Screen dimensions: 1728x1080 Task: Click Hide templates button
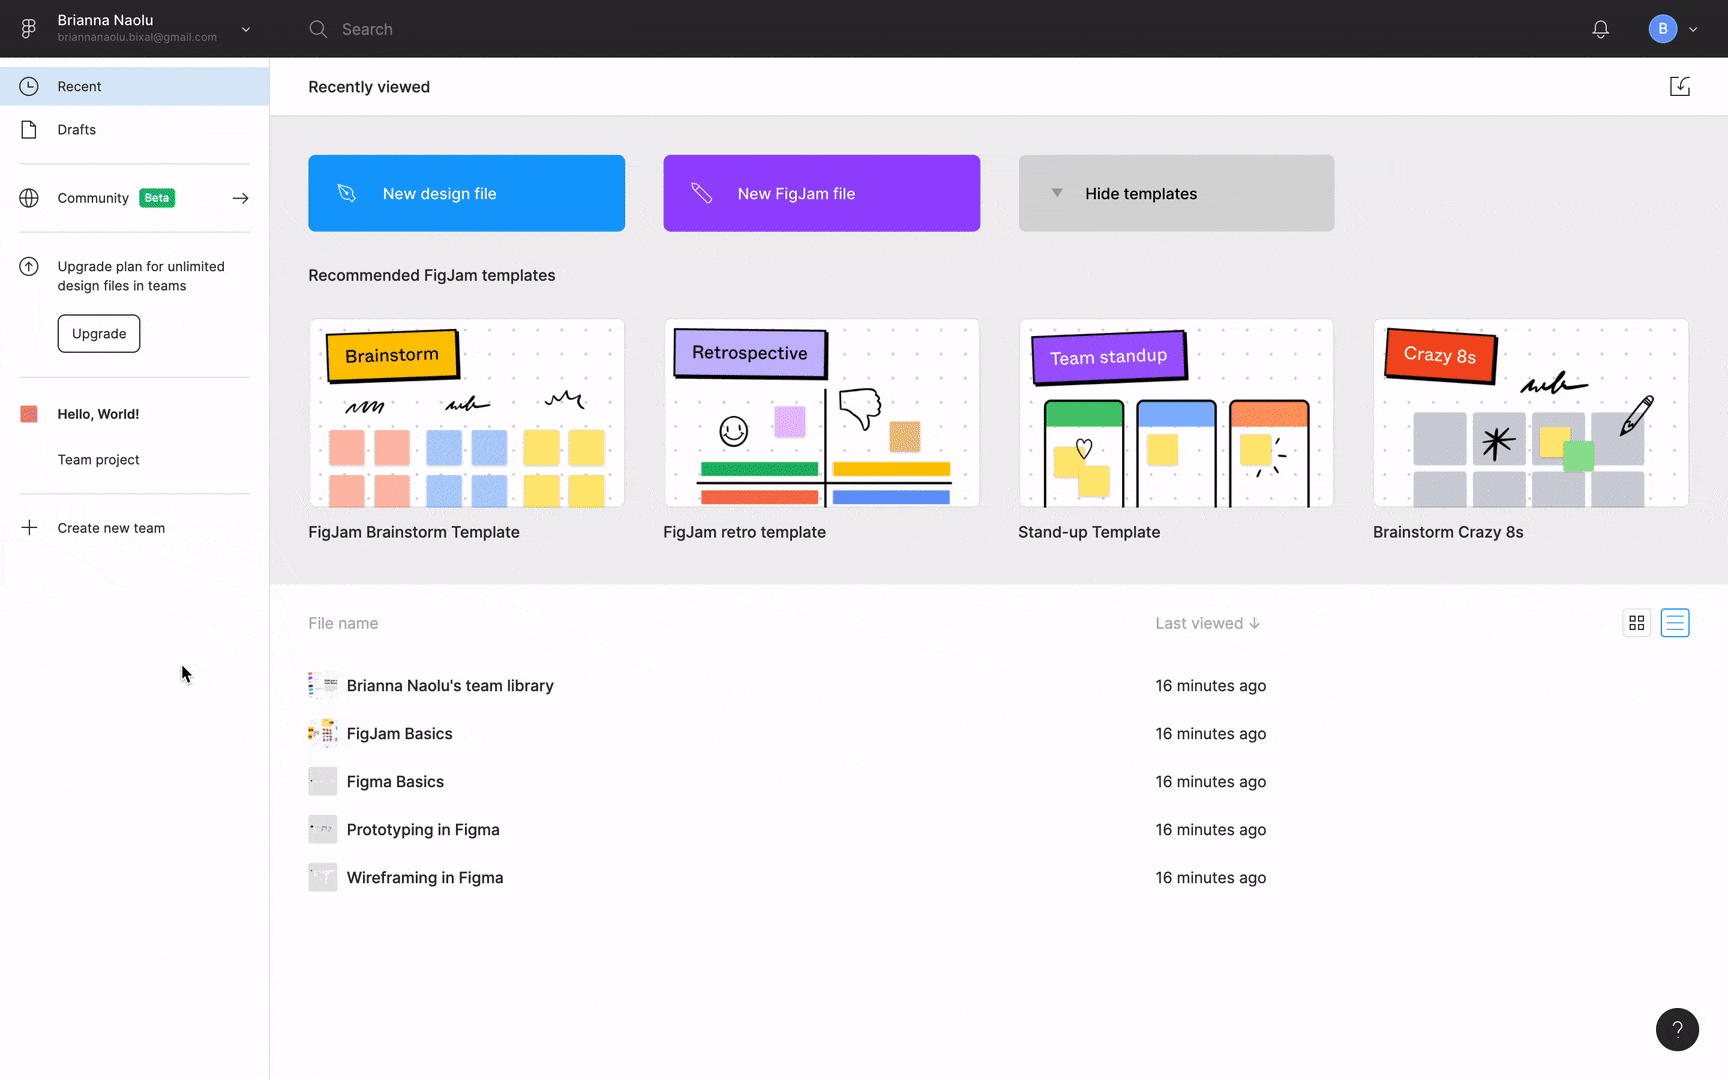(x=1176, y=193)
